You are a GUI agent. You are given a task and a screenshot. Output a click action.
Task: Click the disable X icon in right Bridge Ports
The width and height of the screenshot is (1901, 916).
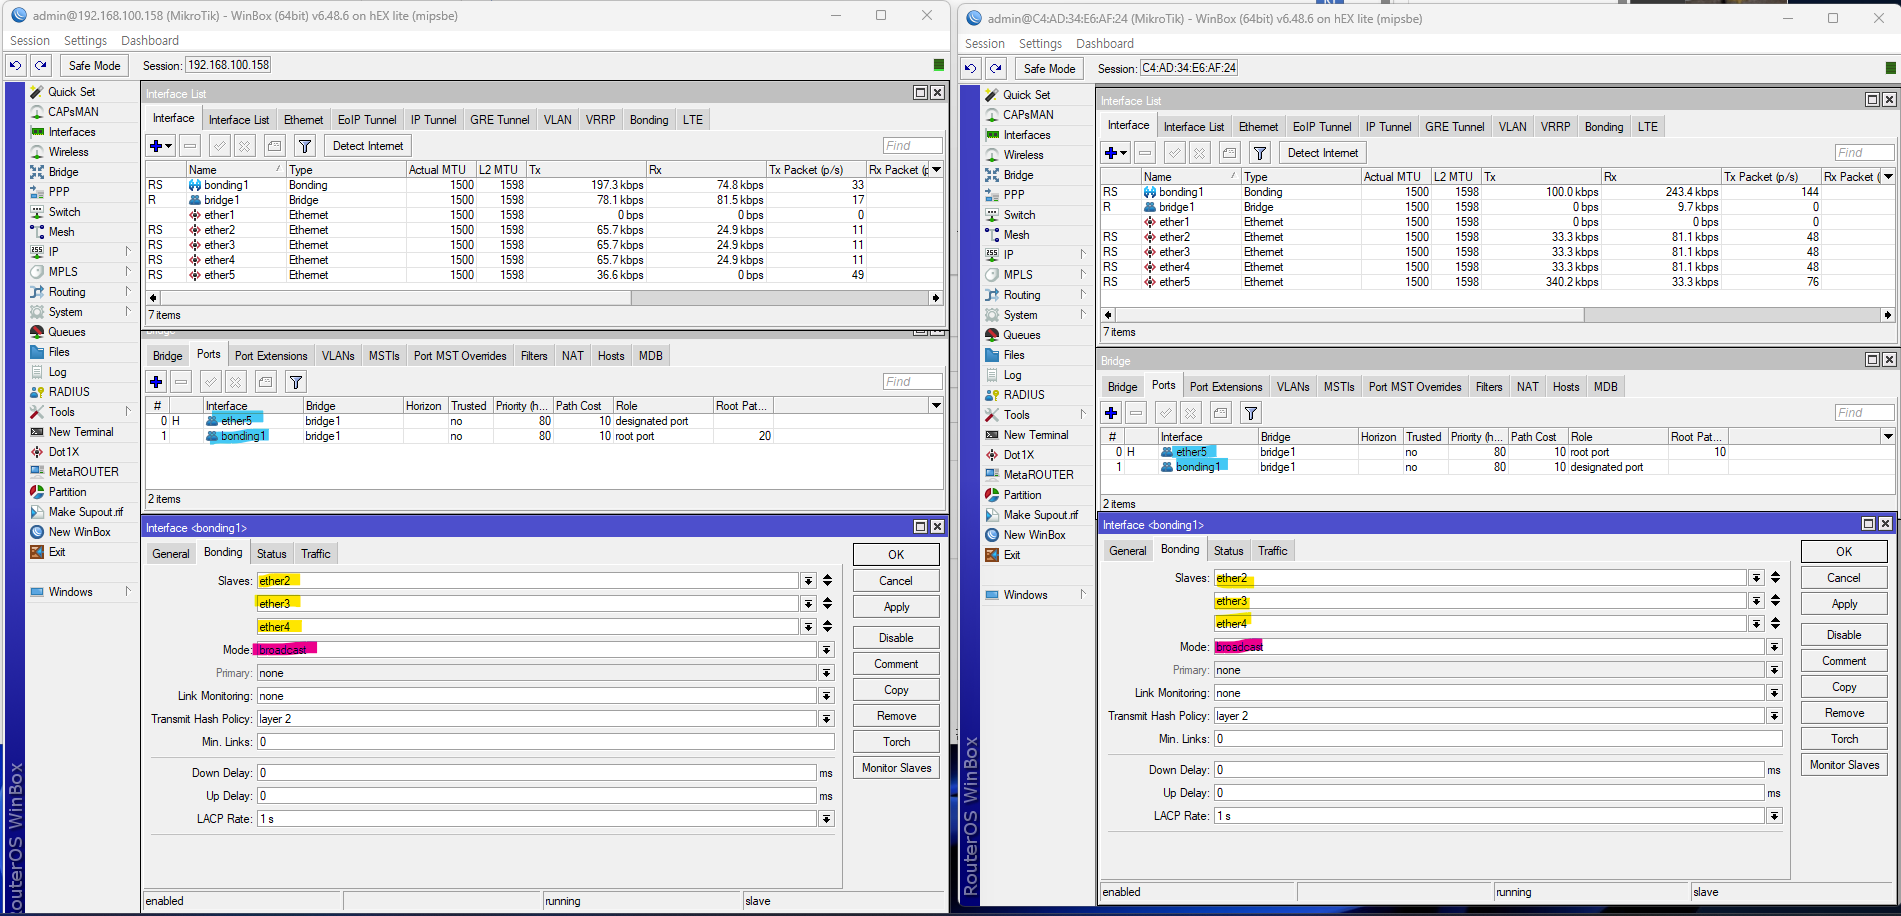[x=1190, y=413]
